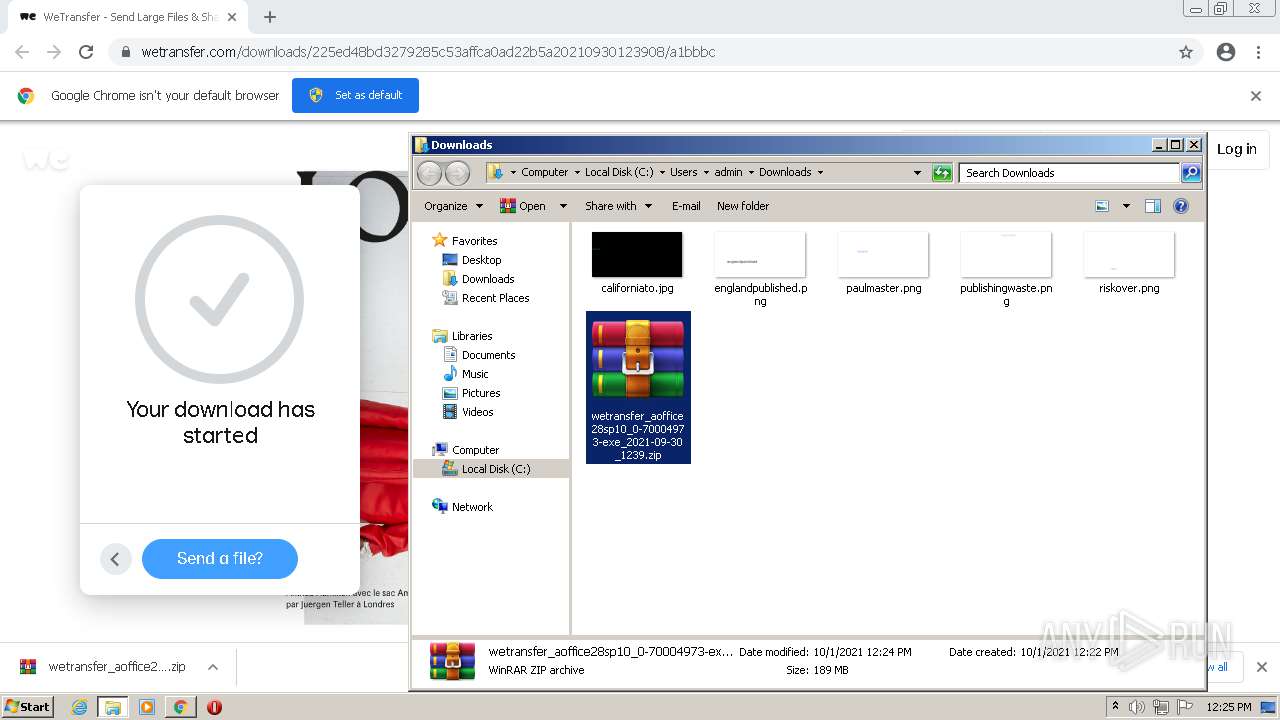Select Users breadcrumb segment
Screen dimensions: 1280x720
[x=684, y=172]
